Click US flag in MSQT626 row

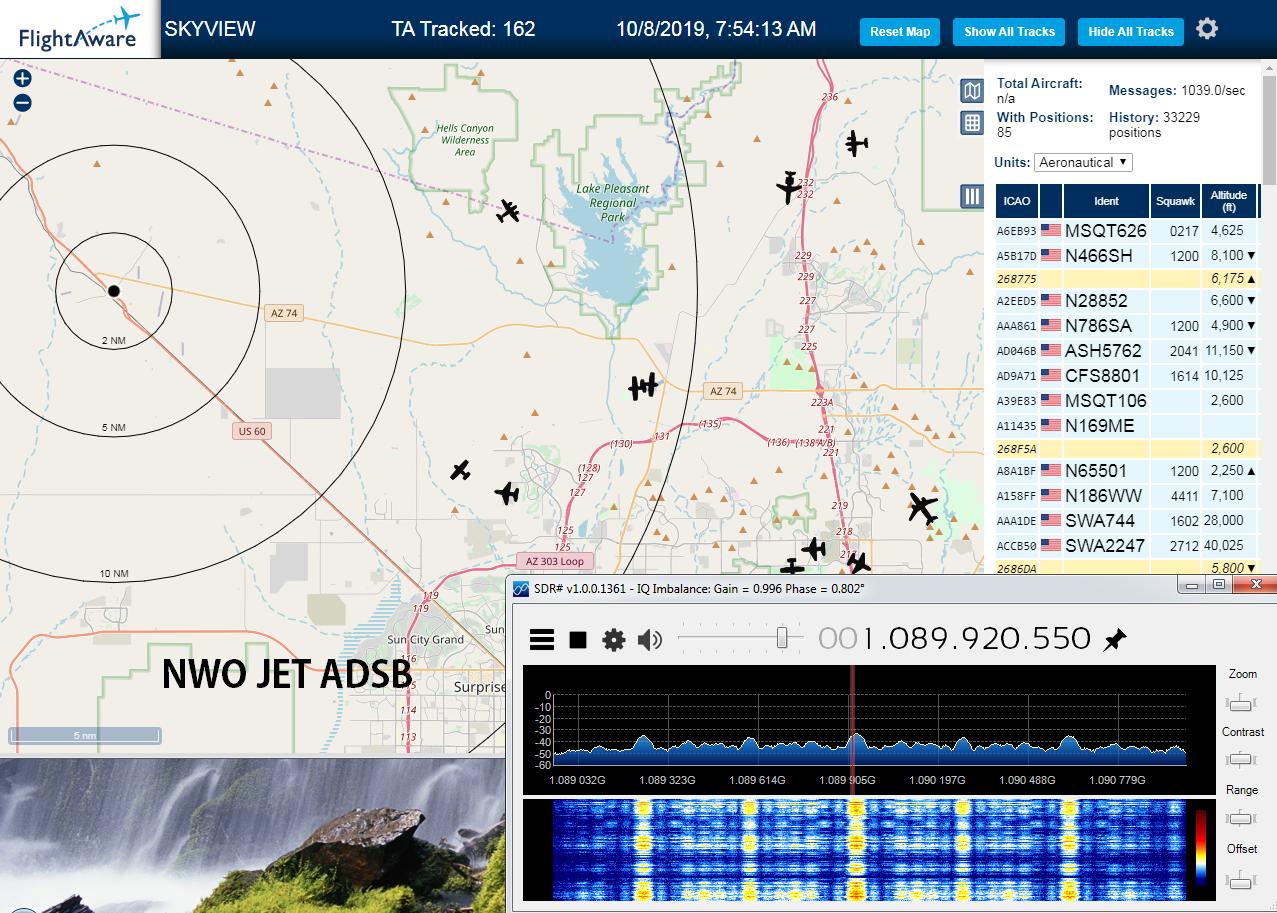tap(1051, 230)
